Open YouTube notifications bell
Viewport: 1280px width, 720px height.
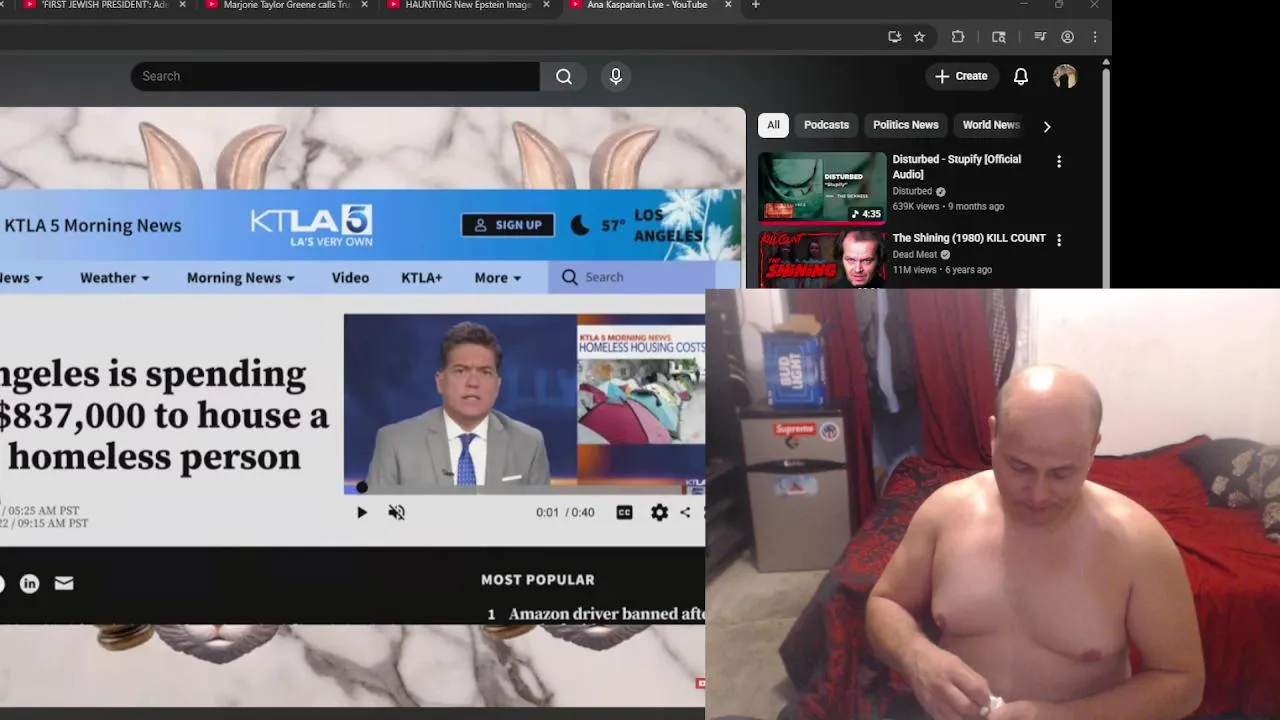[x=1021, y=76]
